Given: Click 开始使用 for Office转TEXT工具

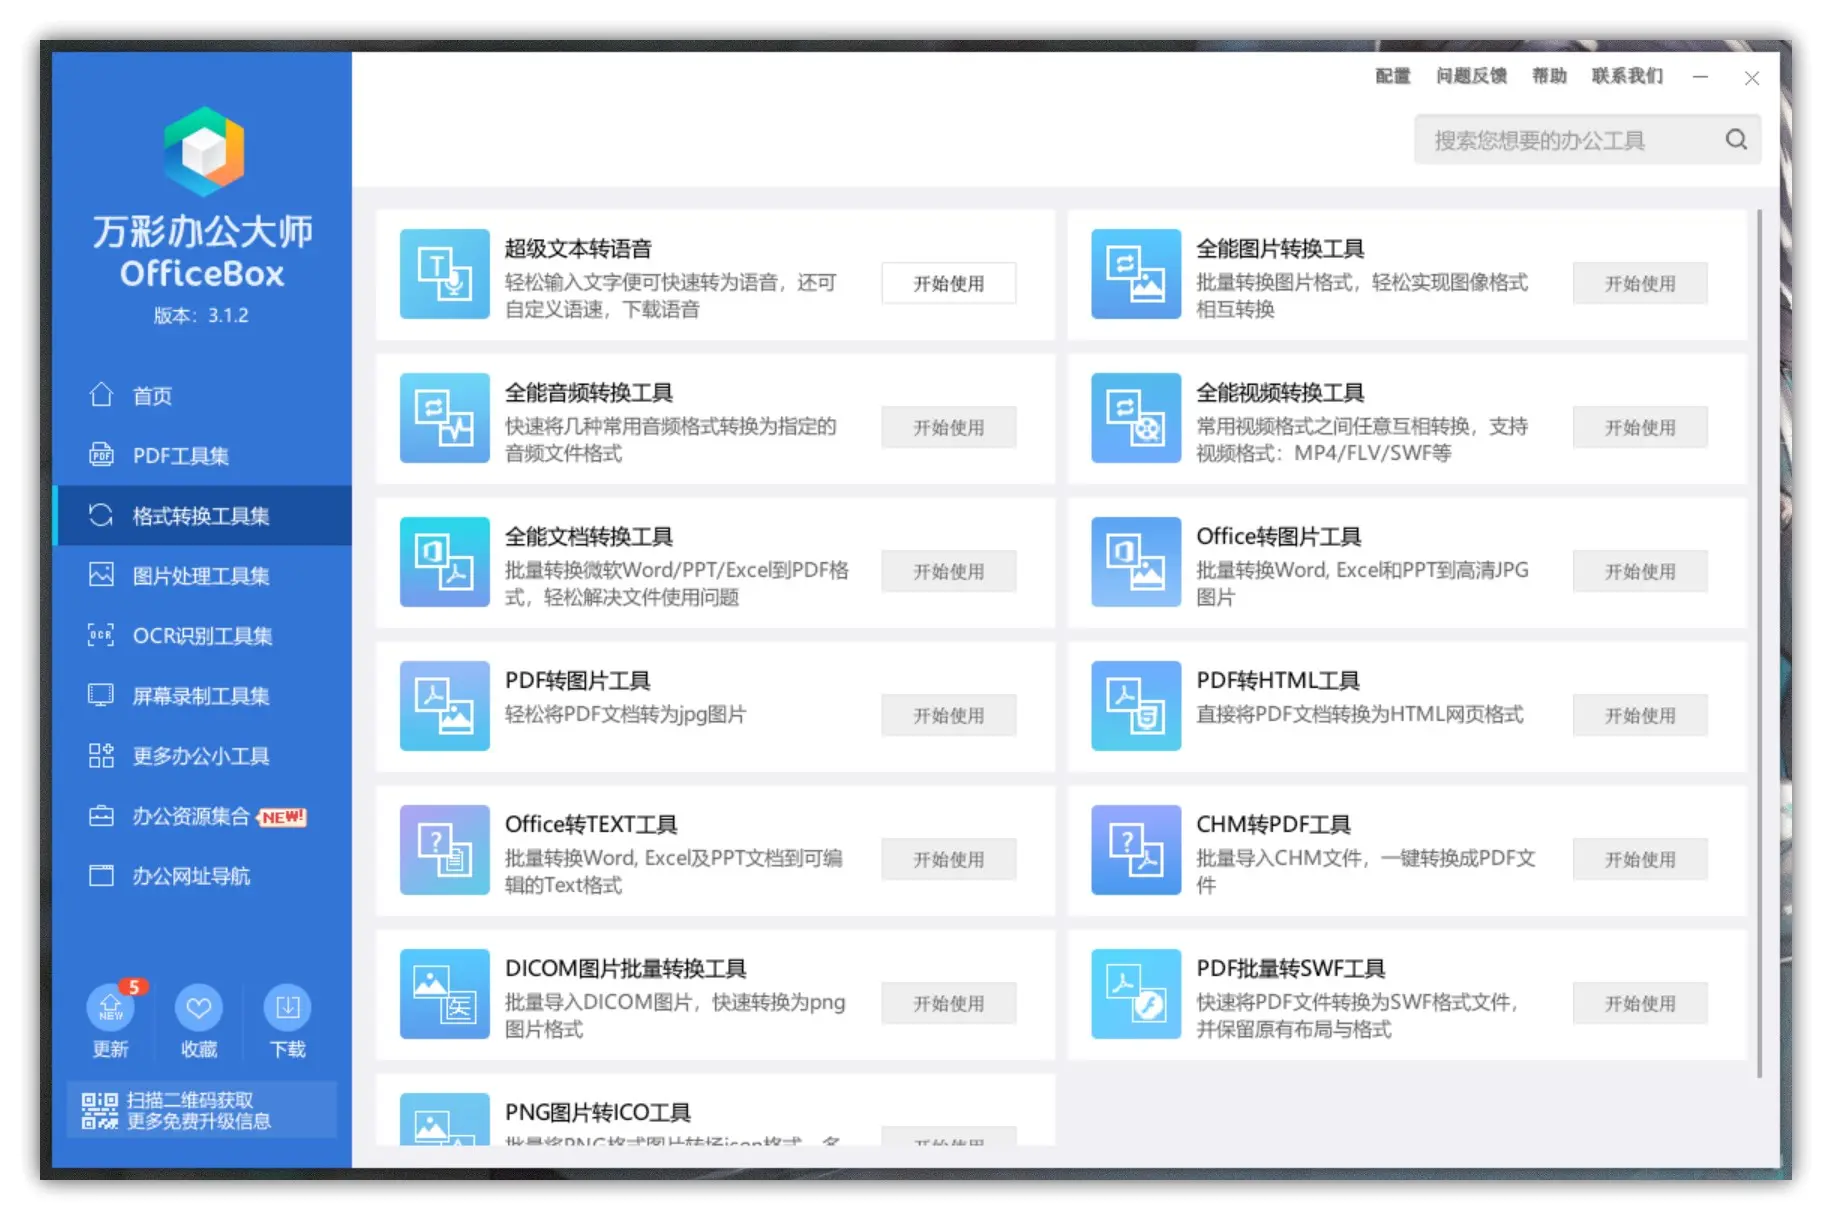Looking at the screenshot, I should (x=948, y=859).
